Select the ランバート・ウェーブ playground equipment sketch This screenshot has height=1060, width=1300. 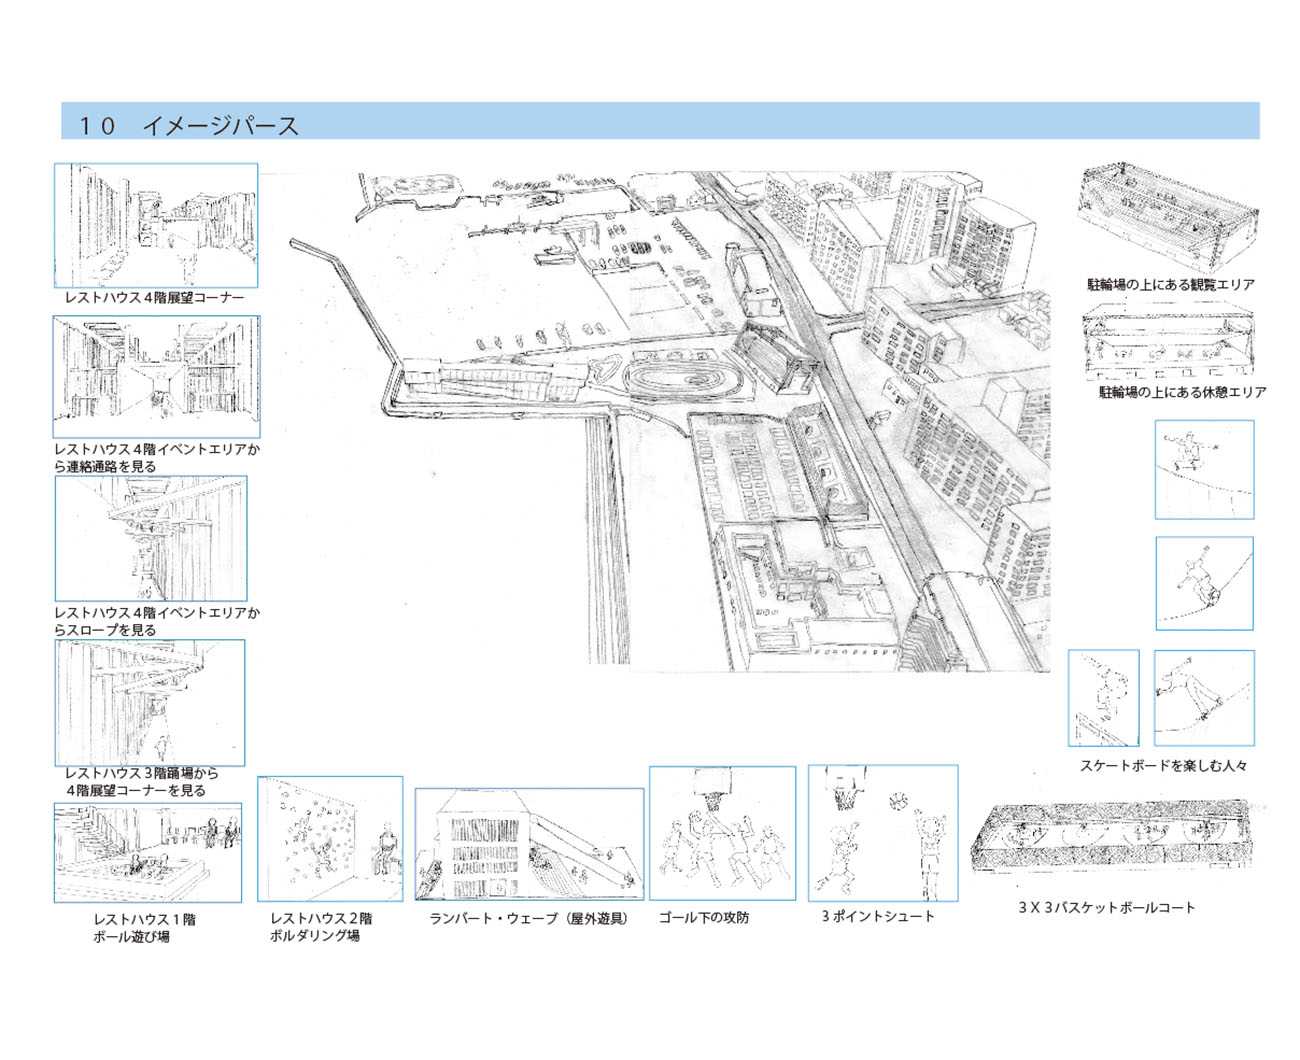click(x=529, y=845)
